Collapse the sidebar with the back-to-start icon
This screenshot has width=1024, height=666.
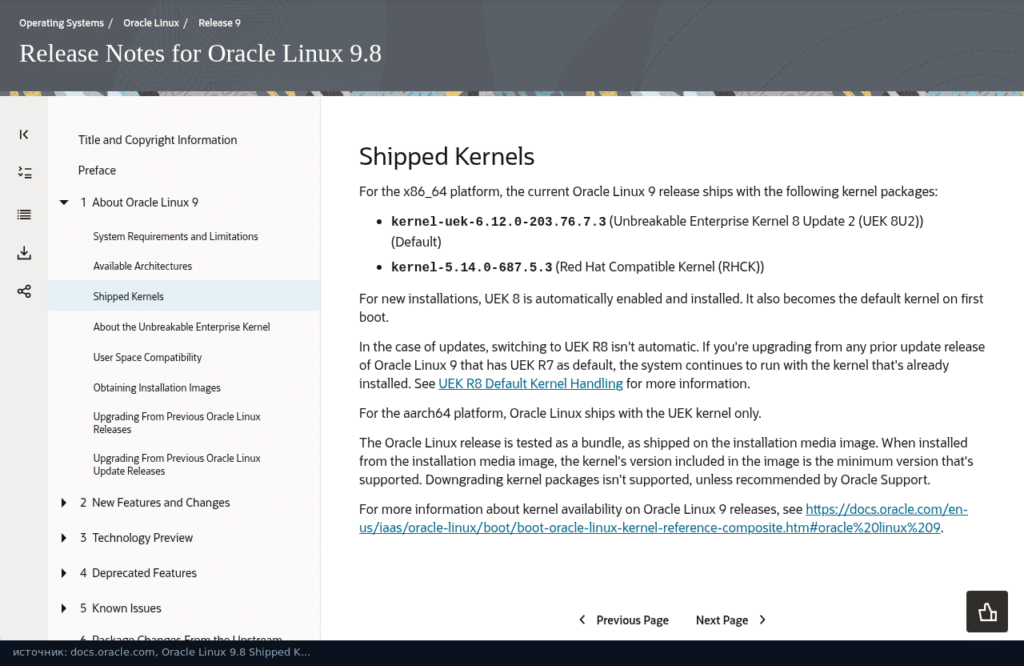[24, 135]
